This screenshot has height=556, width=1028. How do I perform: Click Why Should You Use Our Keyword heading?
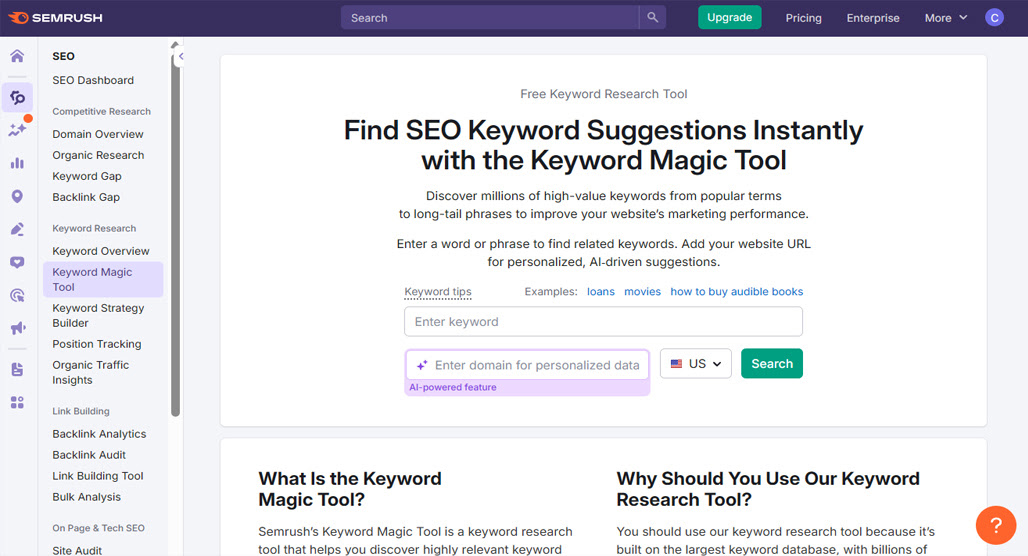coord(768,488)
